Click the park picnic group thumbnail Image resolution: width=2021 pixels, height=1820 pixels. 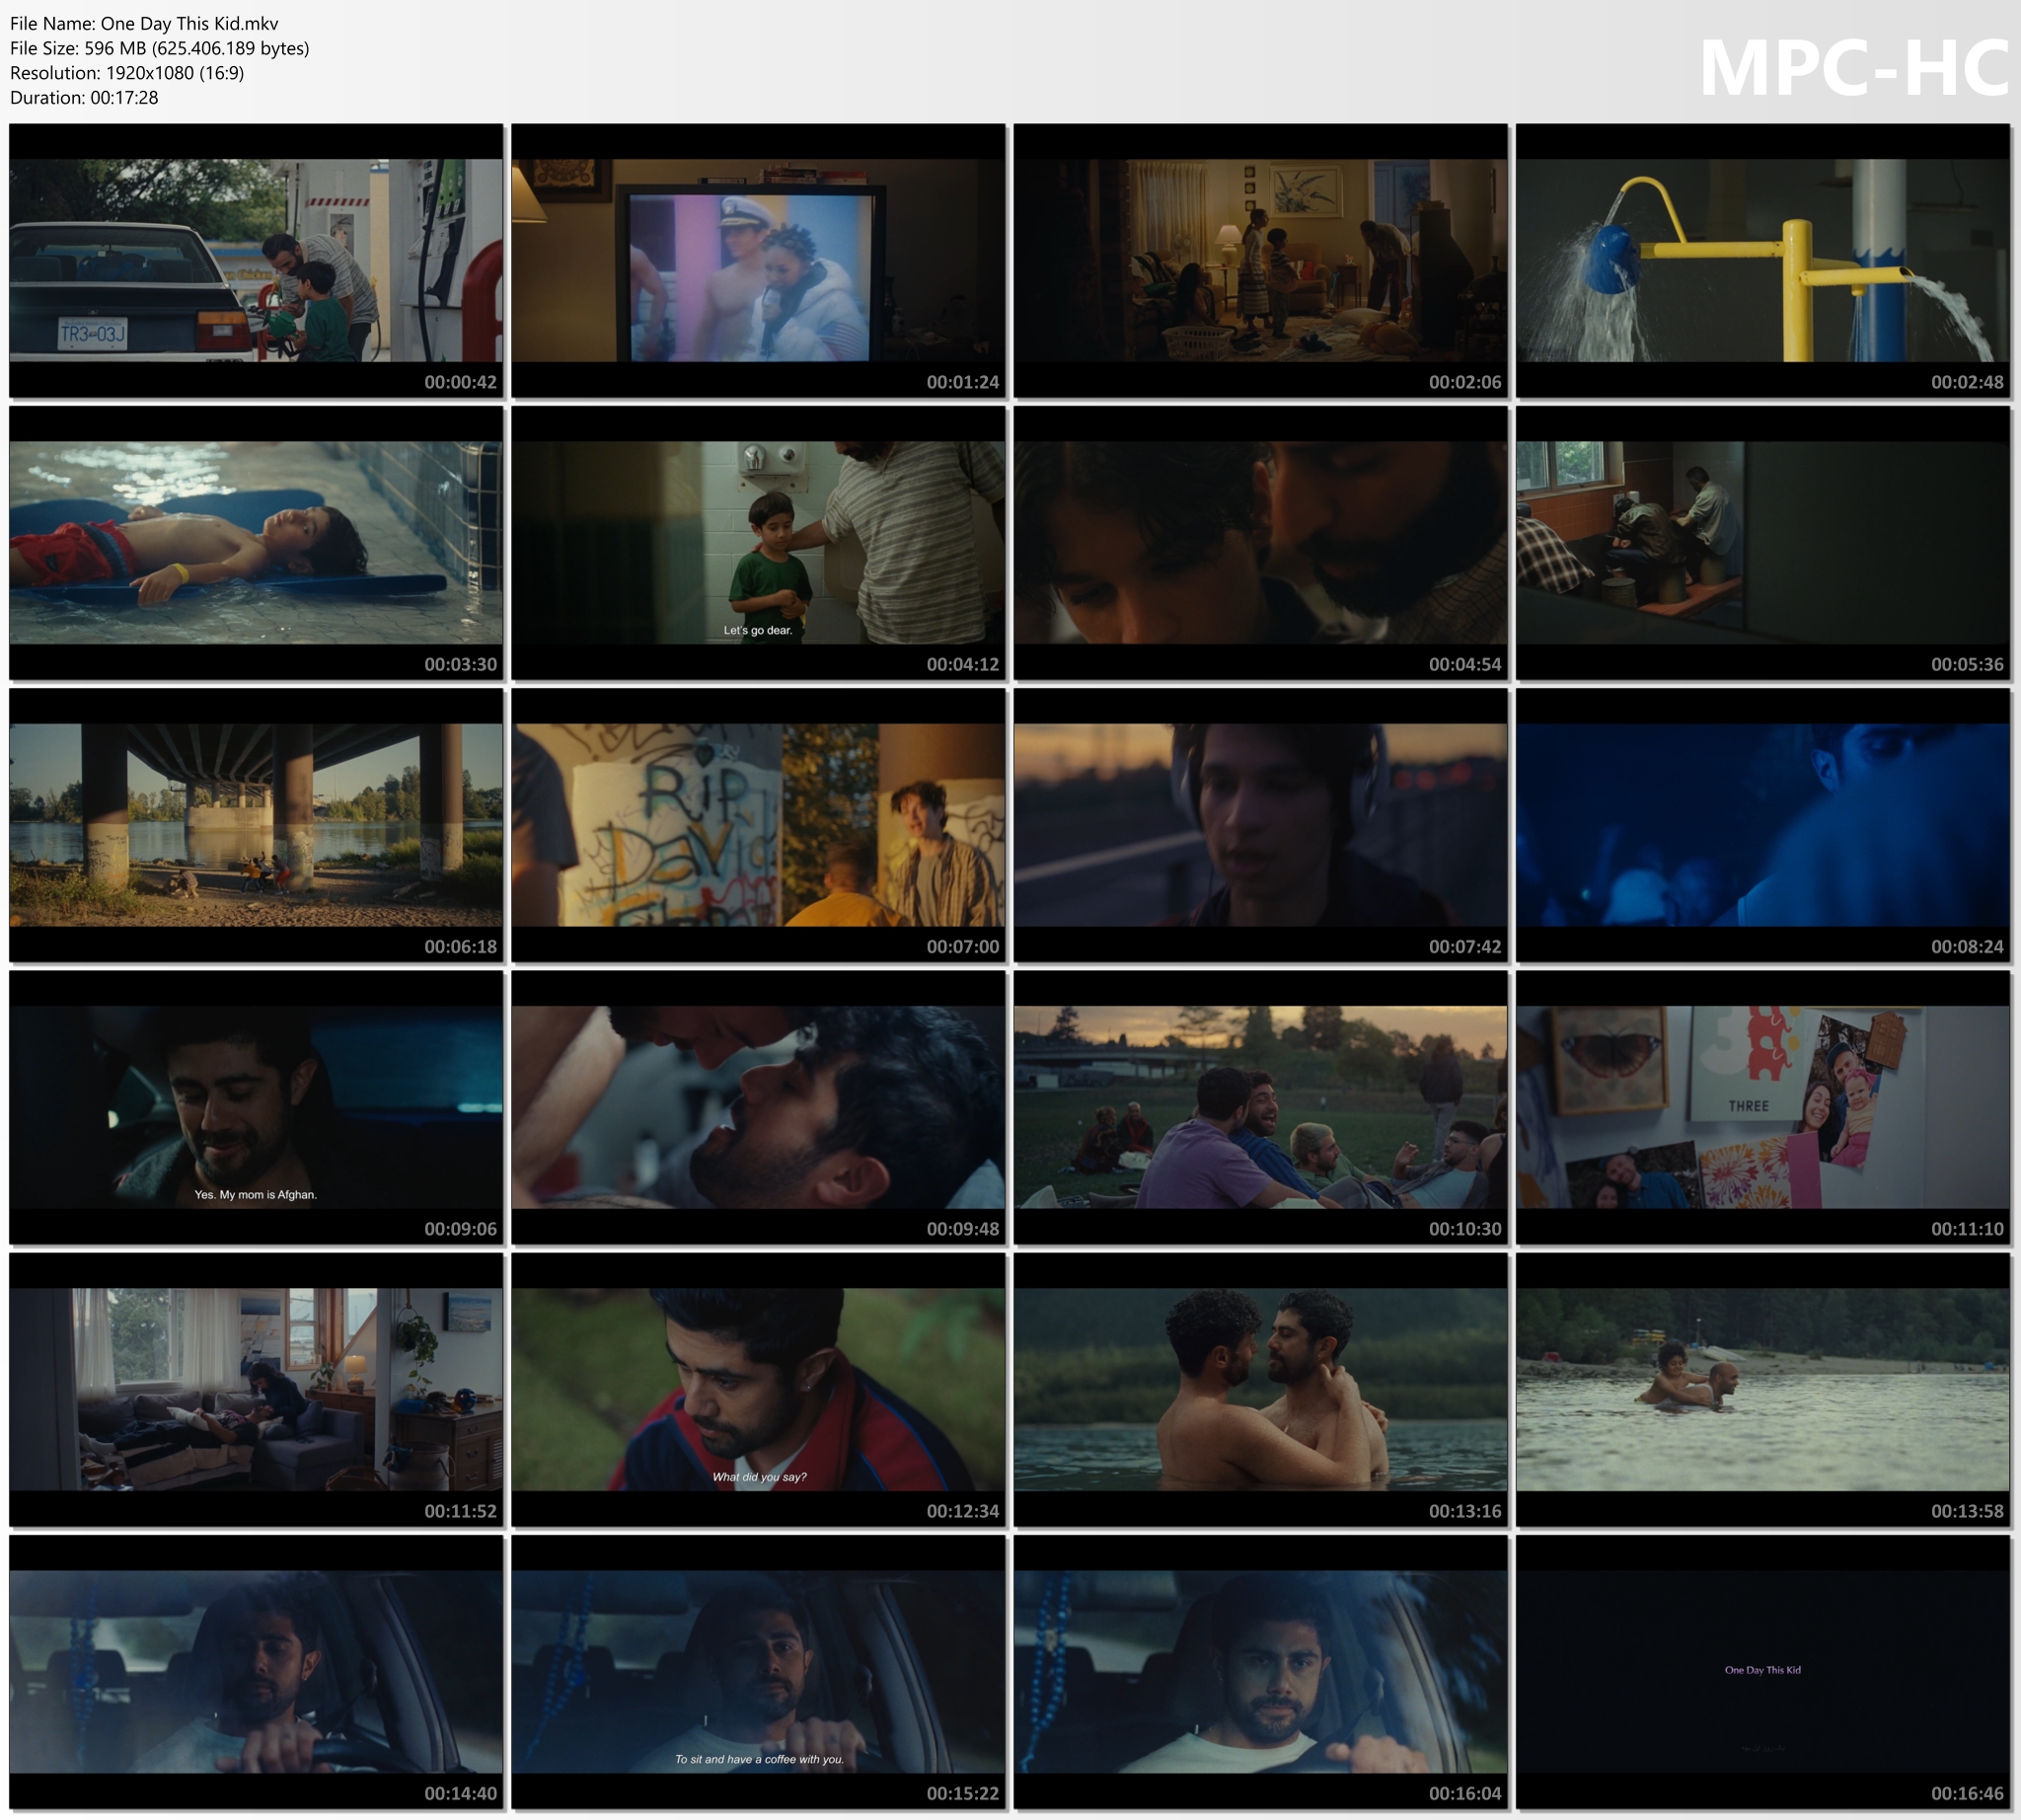tap(1260, 1106)
